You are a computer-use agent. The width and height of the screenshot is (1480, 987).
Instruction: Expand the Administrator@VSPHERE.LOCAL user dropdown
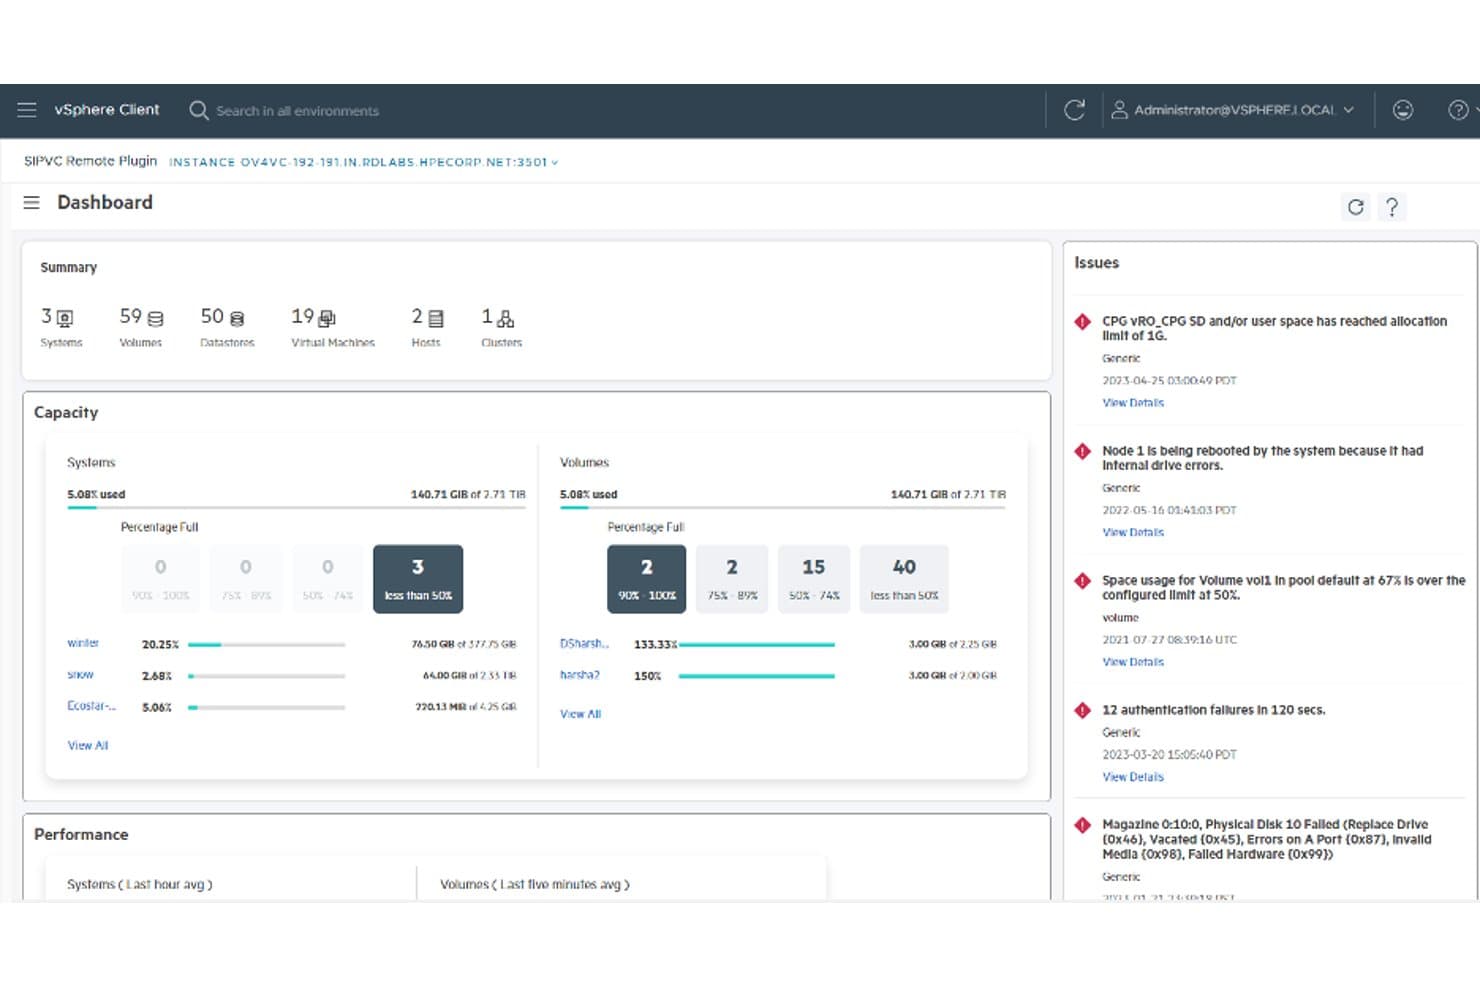click(x=1234, y=110)
